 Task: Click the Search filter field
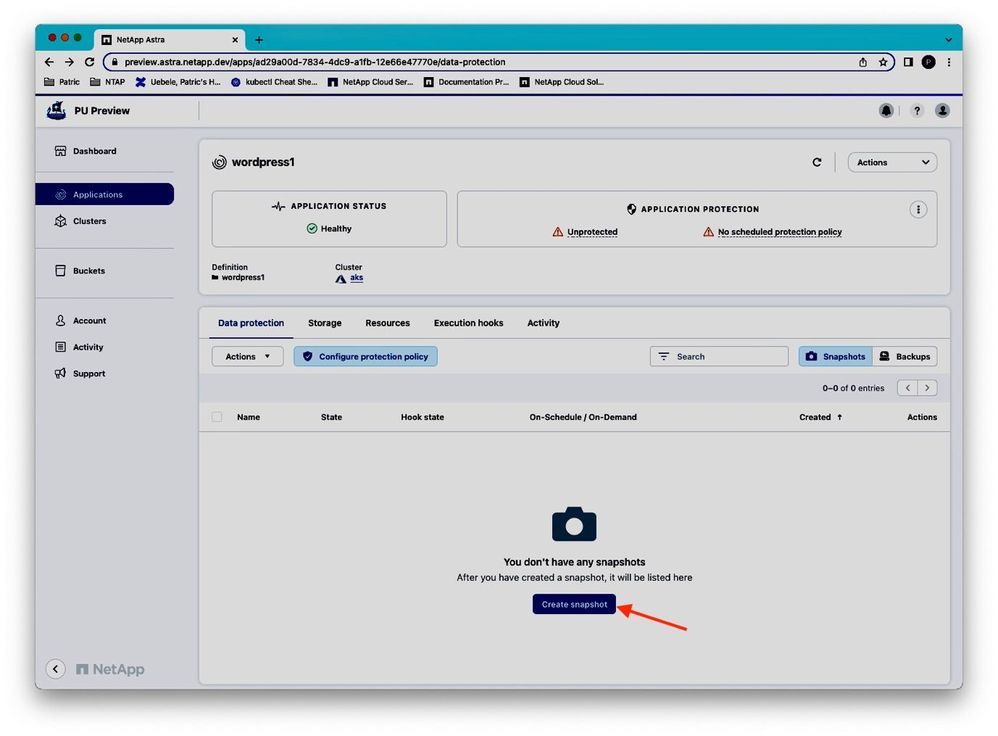(x=719, y=357)
